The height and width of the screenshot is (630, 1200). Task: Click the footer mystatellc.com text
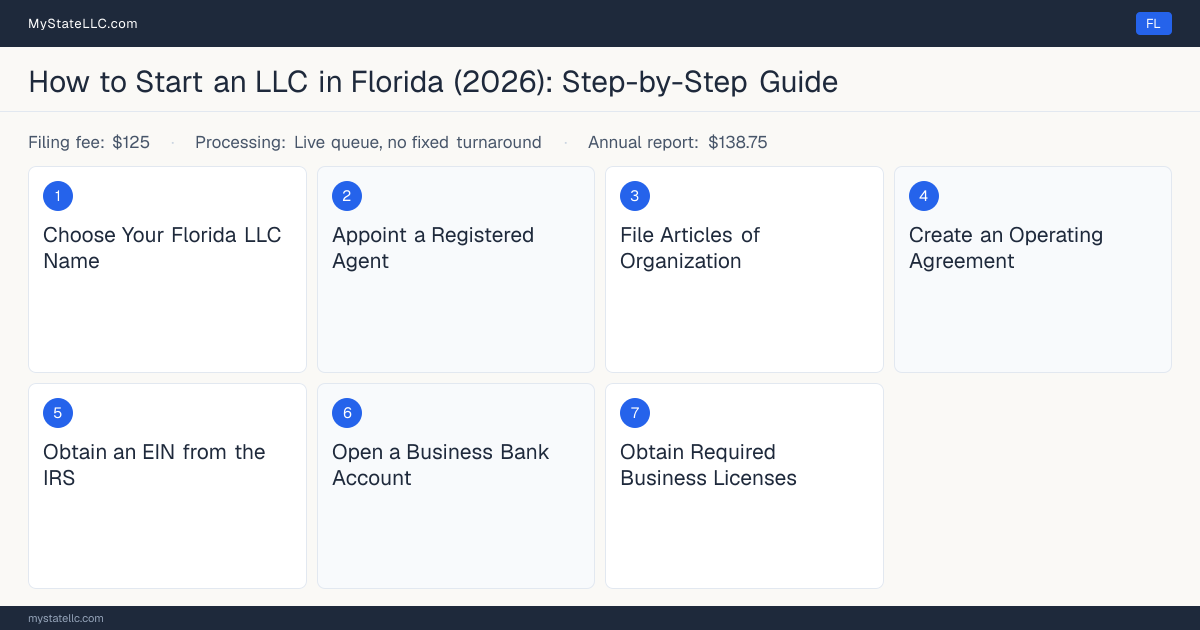point(66,618)
